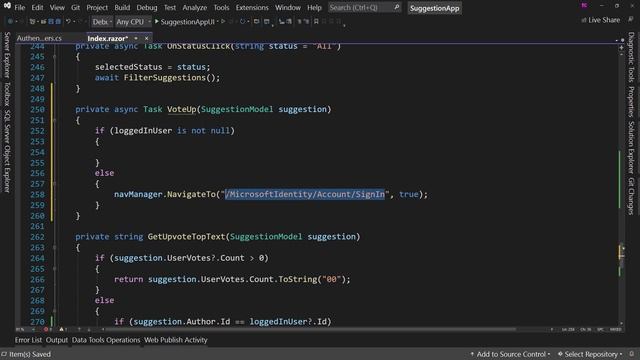Open the Debug menu

click(147, 7)
